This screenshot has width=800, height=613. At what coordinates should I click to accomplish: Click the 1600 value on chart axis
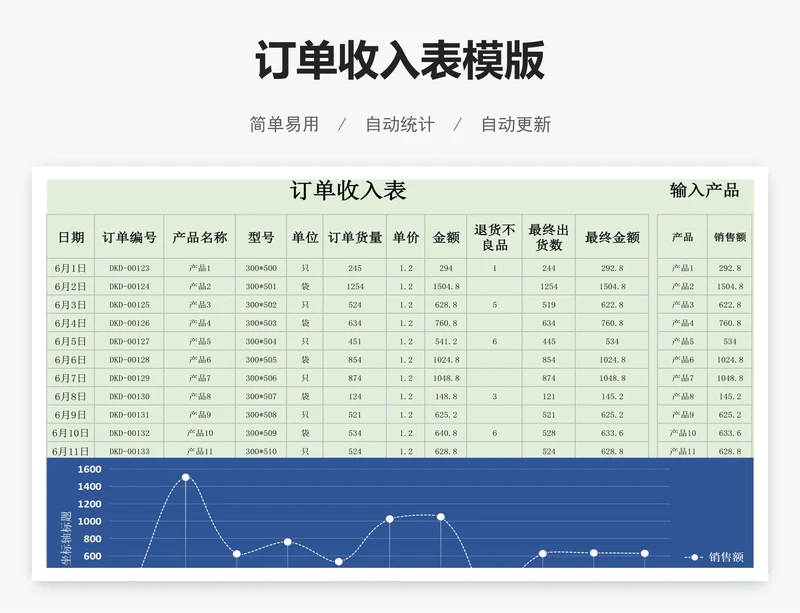click(x=89, y=470)
